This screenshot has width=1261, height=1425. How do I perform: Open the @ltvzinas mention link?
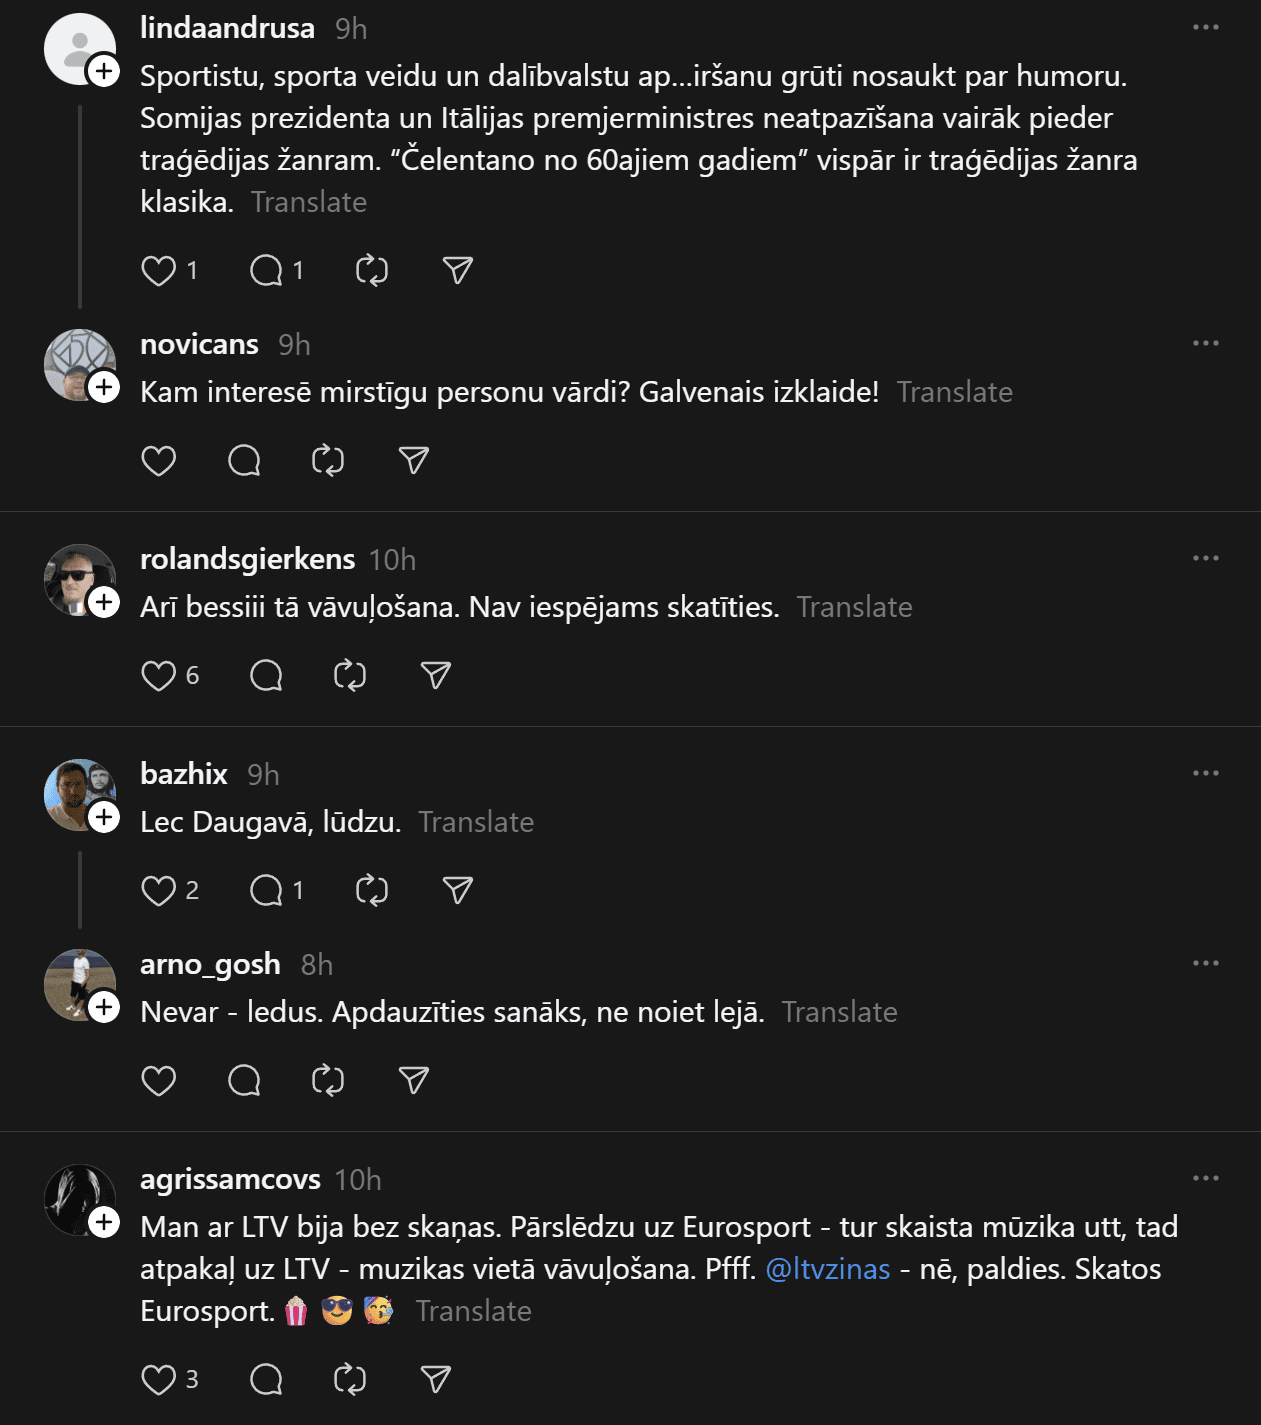coord(828,1269)
